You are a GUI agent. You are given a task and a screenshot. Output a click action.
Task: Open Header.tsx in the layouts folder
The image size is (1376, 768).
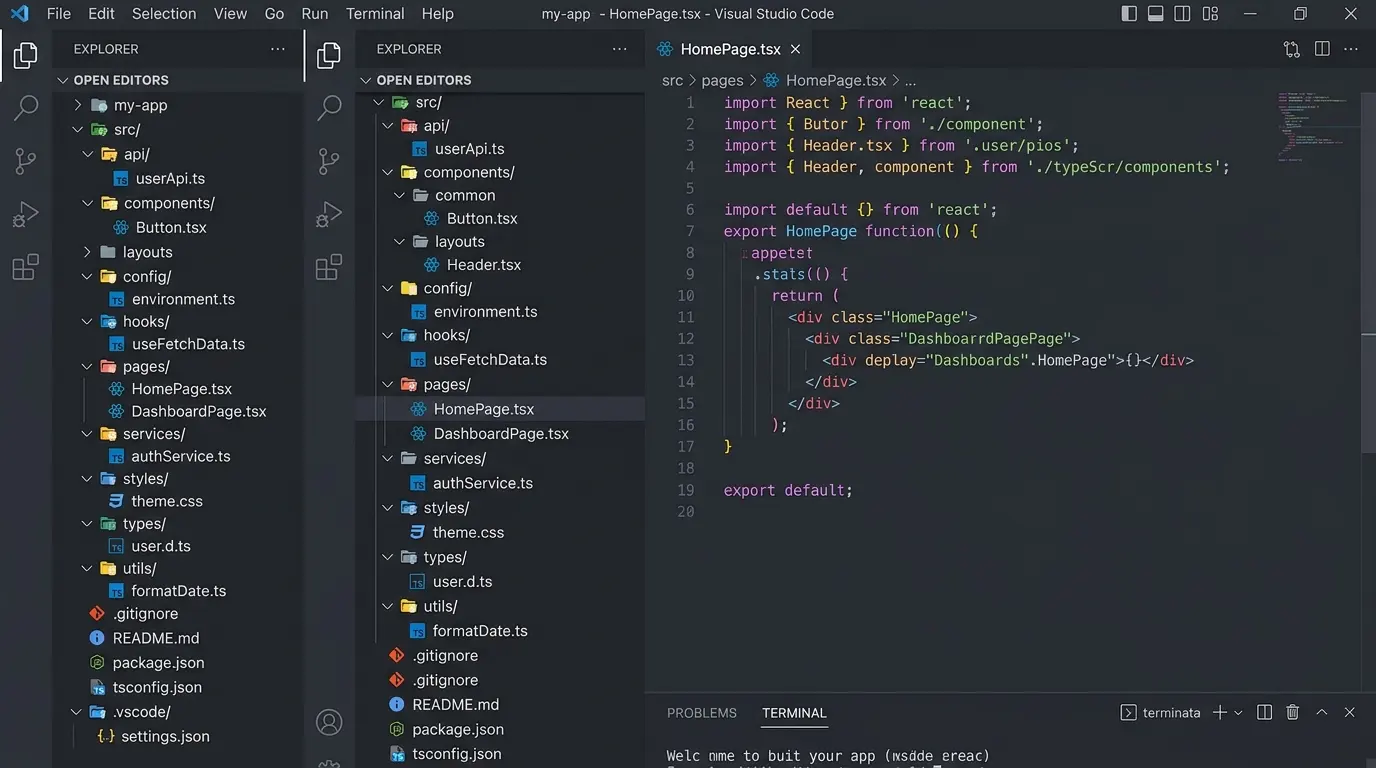tap(484, 265)
